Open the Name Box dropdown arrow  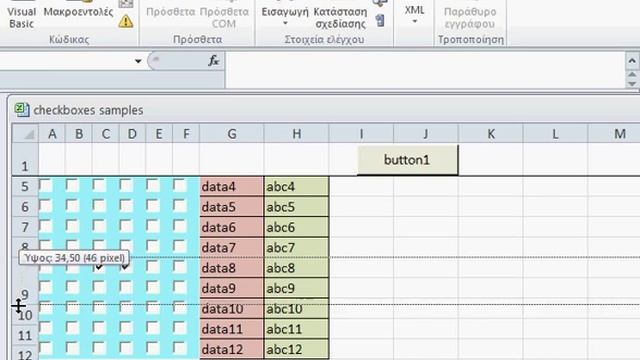point(138,61)
